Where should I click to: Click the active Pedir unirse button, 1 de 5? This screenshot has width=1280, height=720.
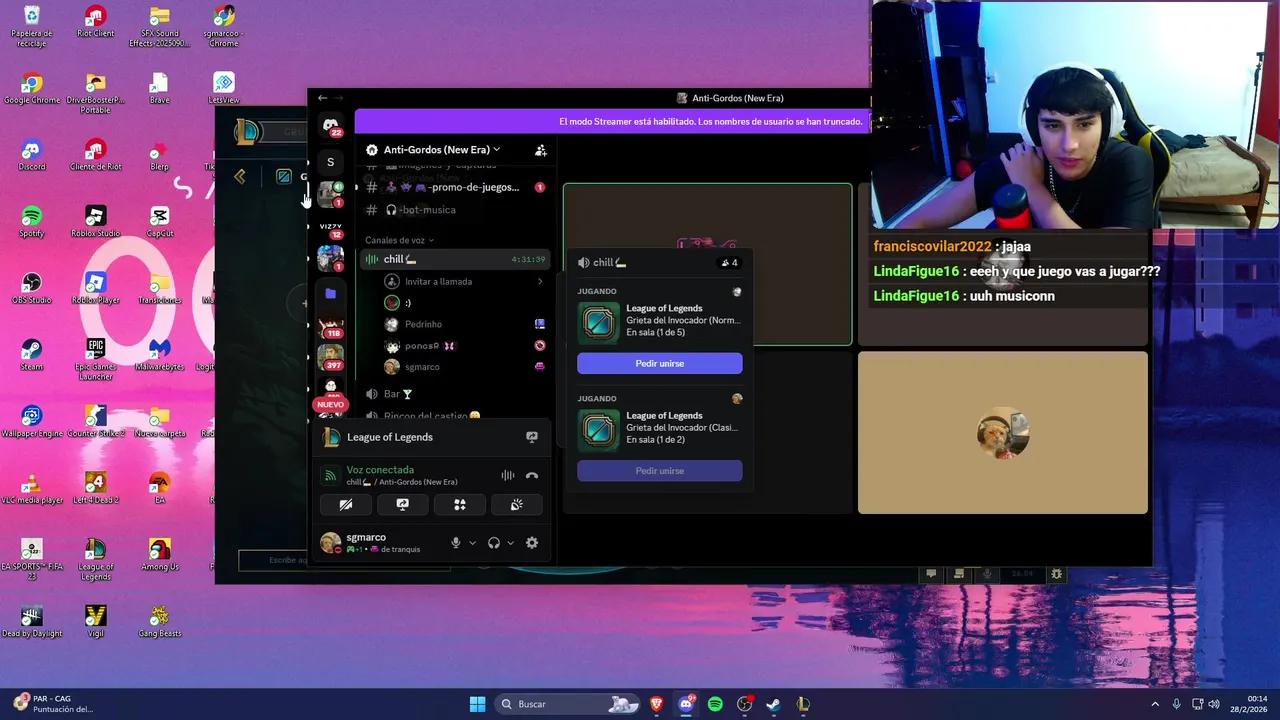660,364
